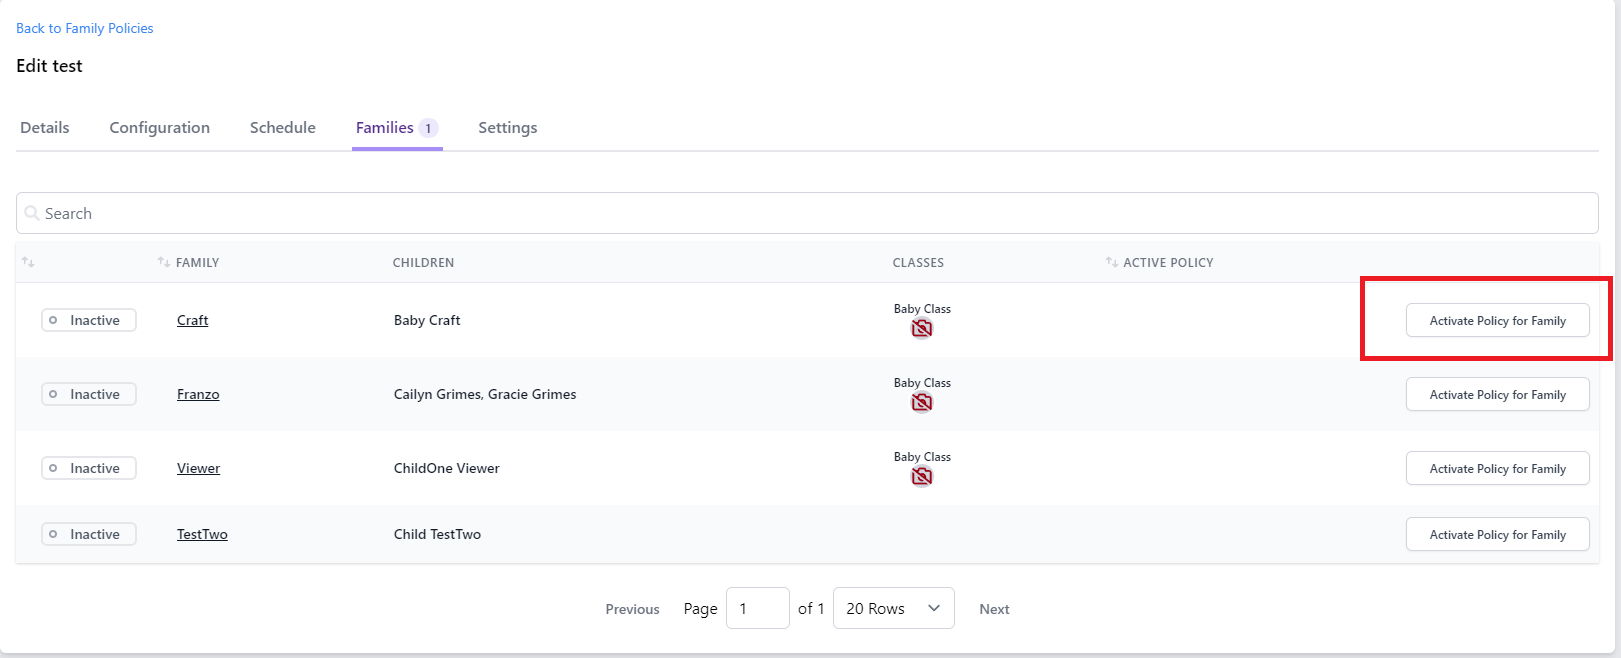Activate policy for Viewer family

tap(1497, 468)
